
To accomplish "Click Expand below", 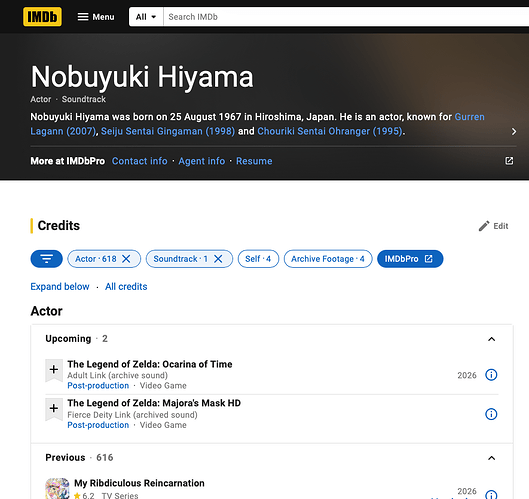I will (x=60, y=286).
